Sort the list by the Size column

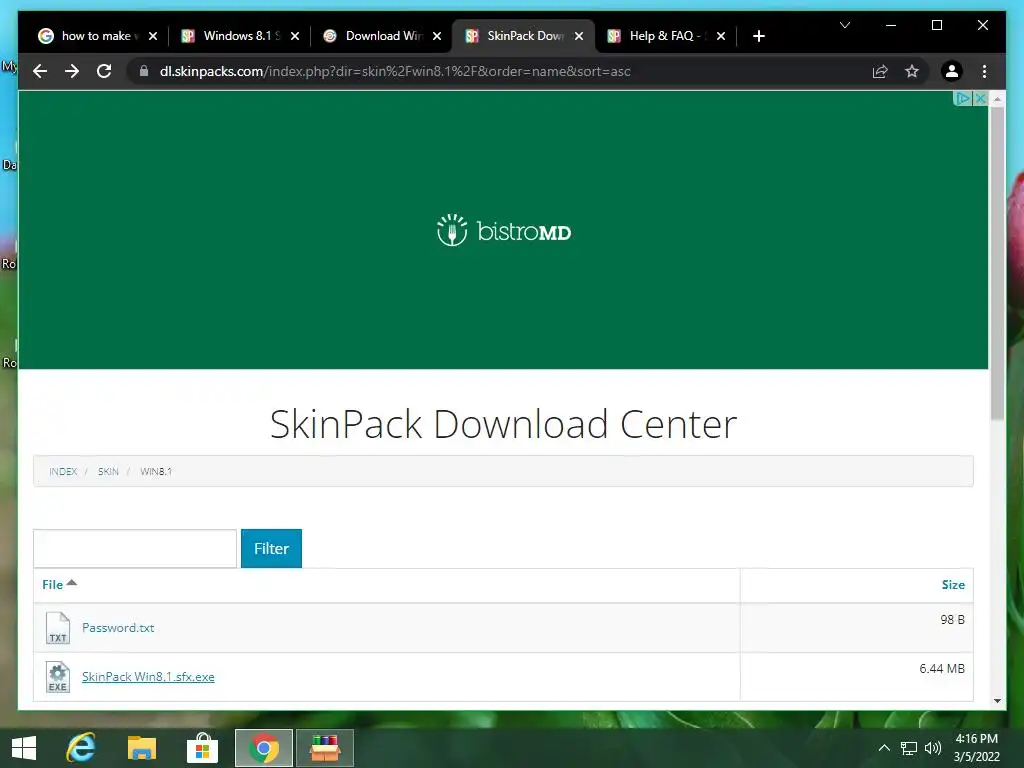coord(953,584)
